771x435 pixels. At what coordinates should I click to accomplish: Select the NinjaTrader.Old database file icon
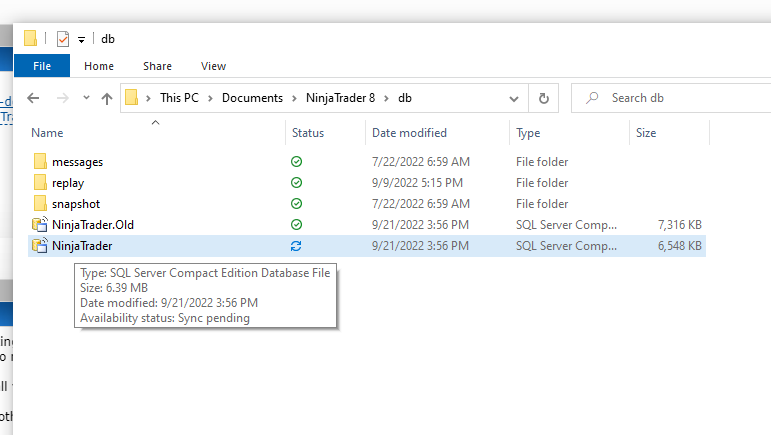pos(40,224)
